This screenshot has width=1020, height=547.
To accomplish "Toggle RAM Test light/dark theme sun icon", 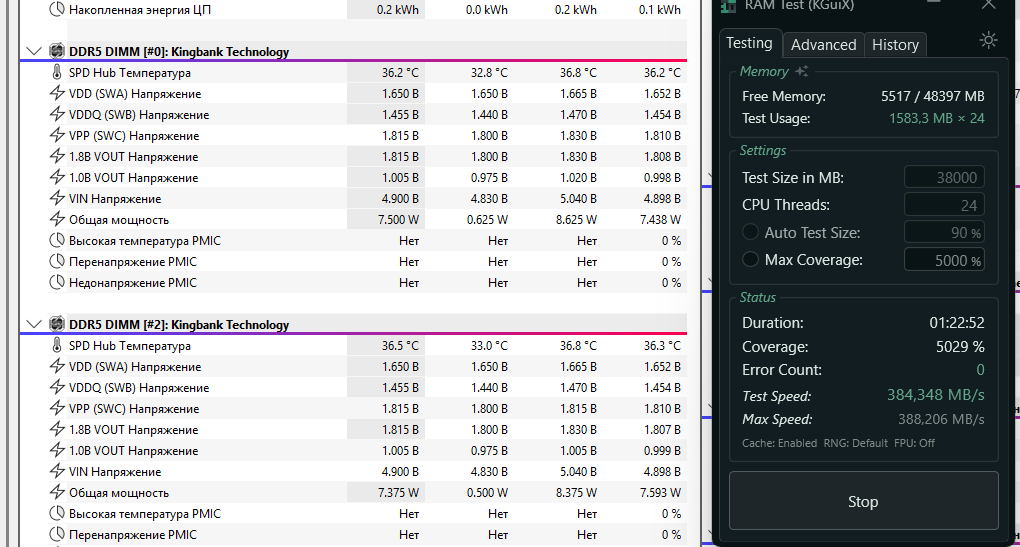I will [x=988, y=40].
